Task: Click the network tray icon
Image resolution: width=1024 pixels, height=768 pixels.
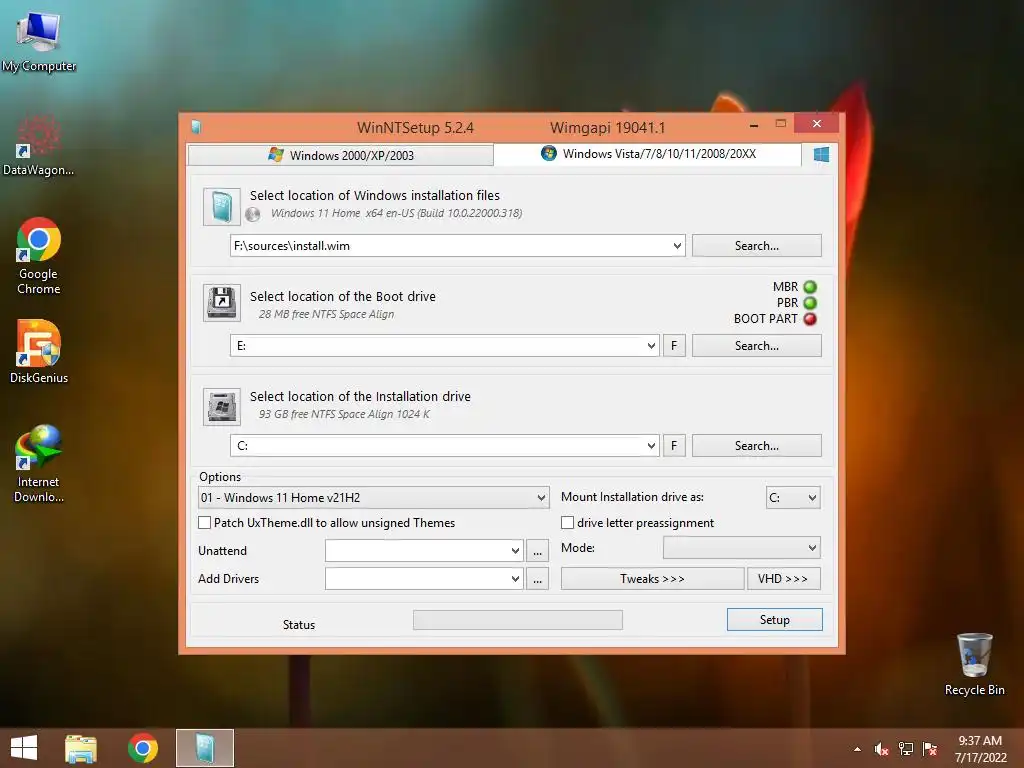Action: coord(906,749)
